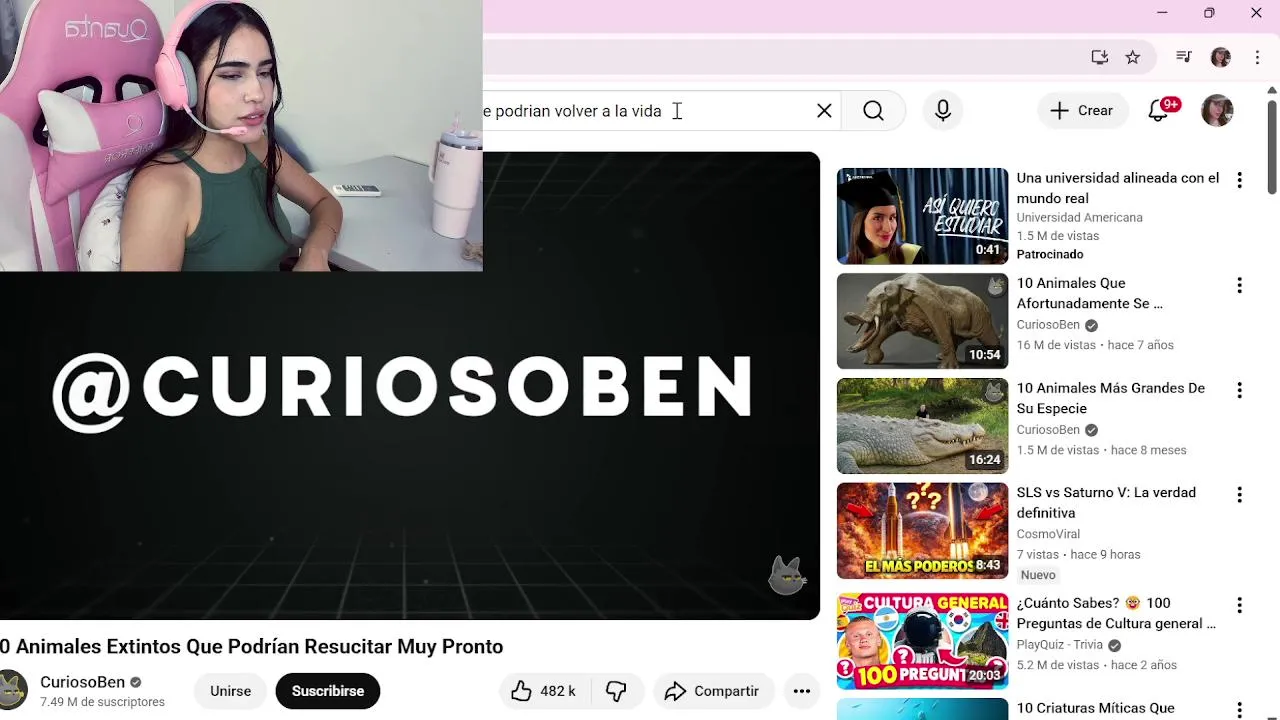
Task: Open the Chrome three-dot menu
Action: click(1257, 57)
